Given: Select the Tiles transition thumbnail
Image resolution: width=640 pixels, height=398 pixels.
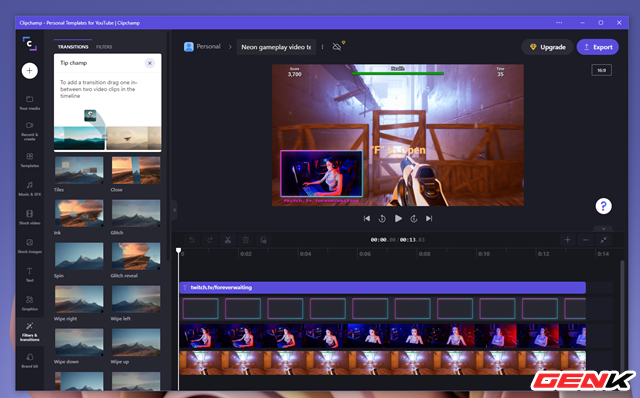Looking at the screenshot, I should click(79, 170).
